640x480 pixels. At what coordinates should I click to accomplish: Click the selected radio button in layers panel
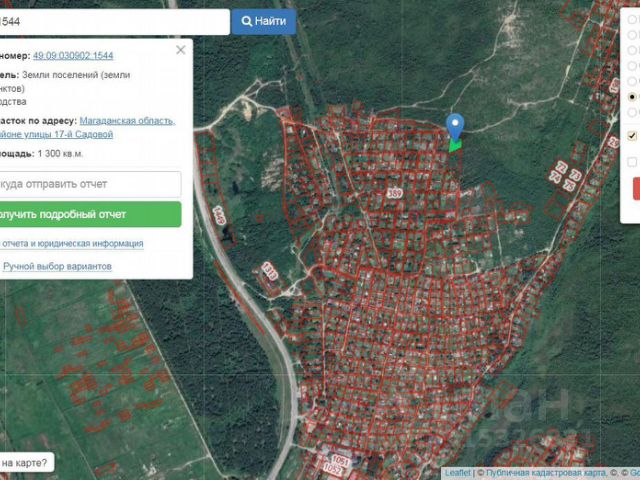(x=632, y=97)
